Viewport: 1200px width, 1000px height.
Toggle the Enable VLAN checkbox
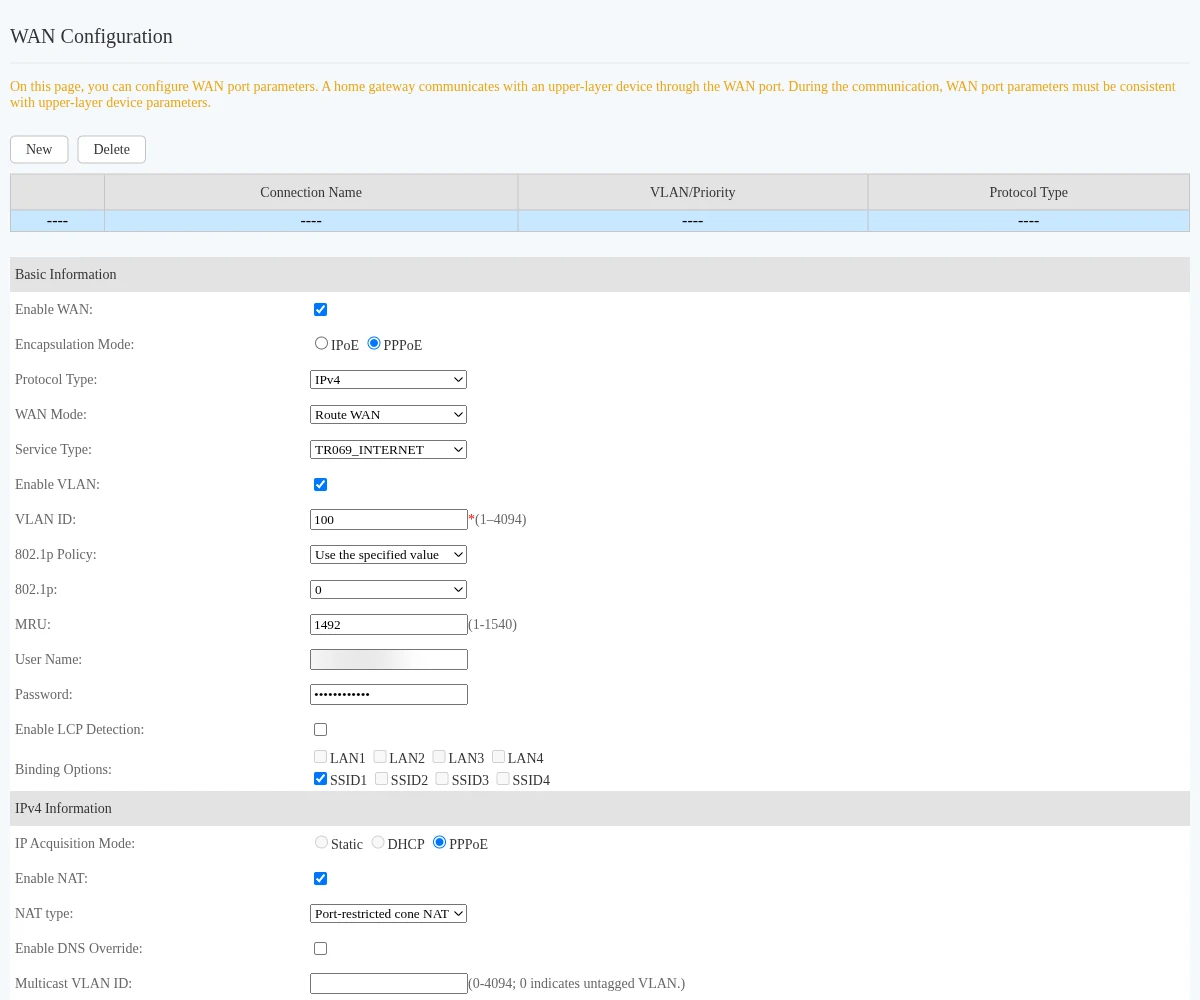pos(320,484)
